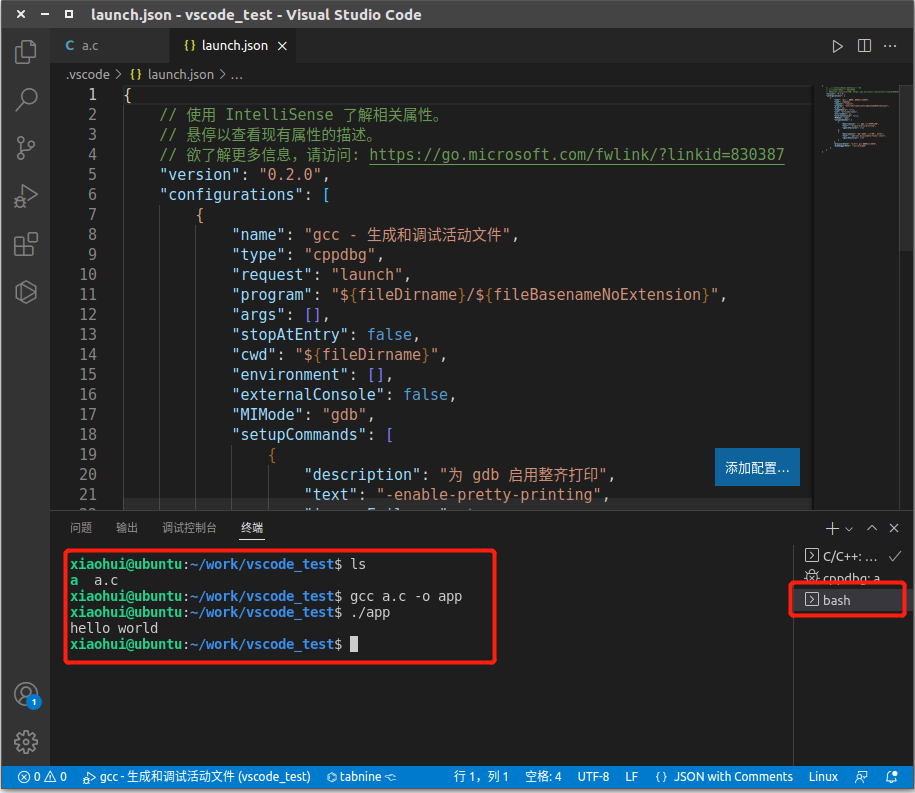Click 行 1, 列 1 cursor position
The height and width of the screenshot is (793, 915).
pyautogui.click(x=481, y=777)
